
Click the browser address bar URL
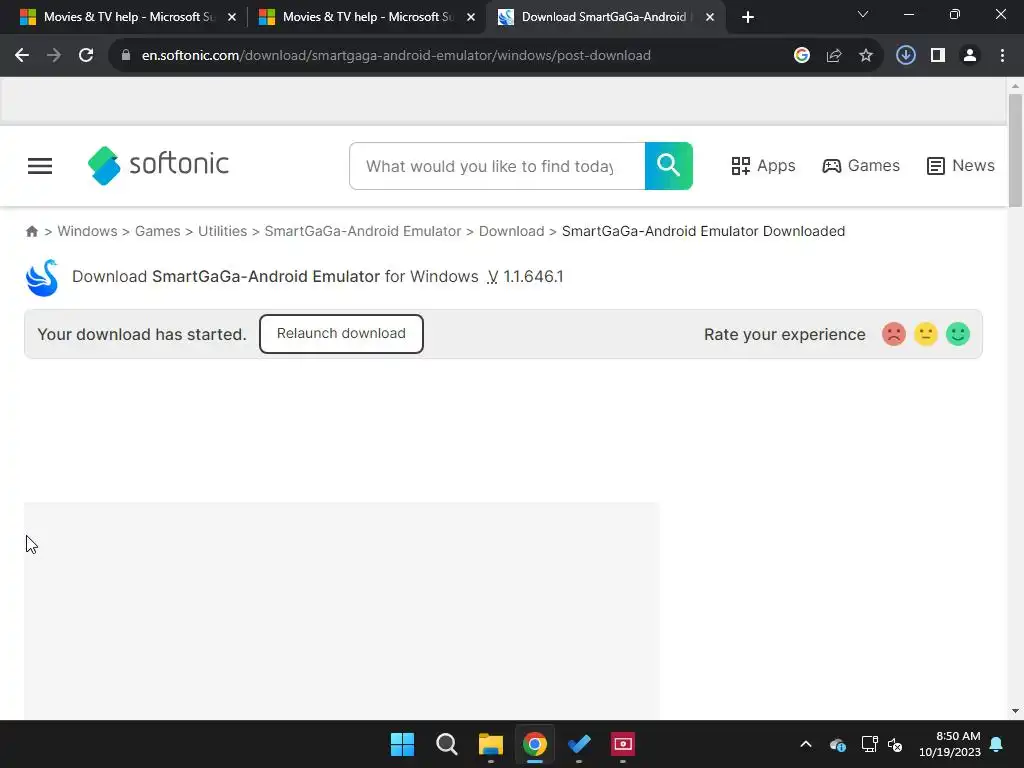[x=396, y=56]
